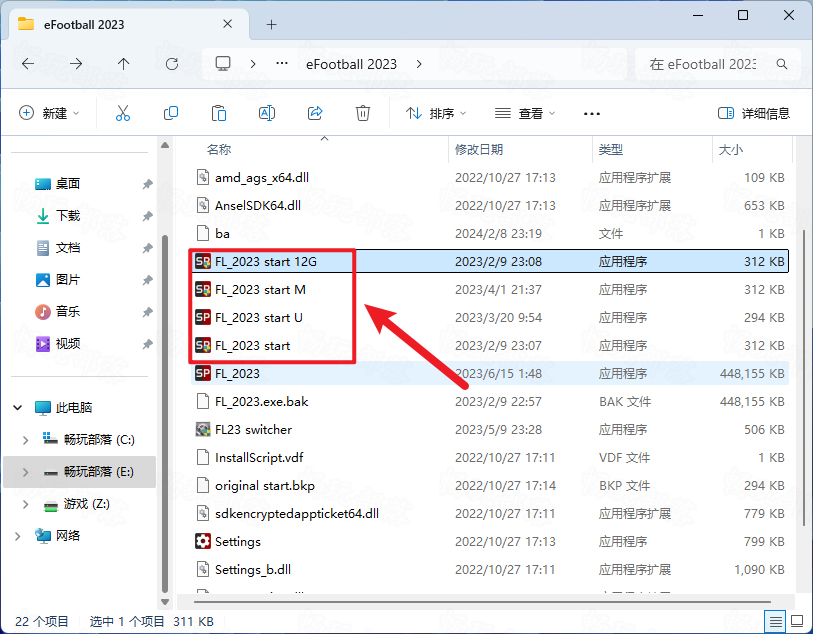The image size is (813, 634).
Task: Click the Copy icon in toolbar
Action: pos(171,113)
